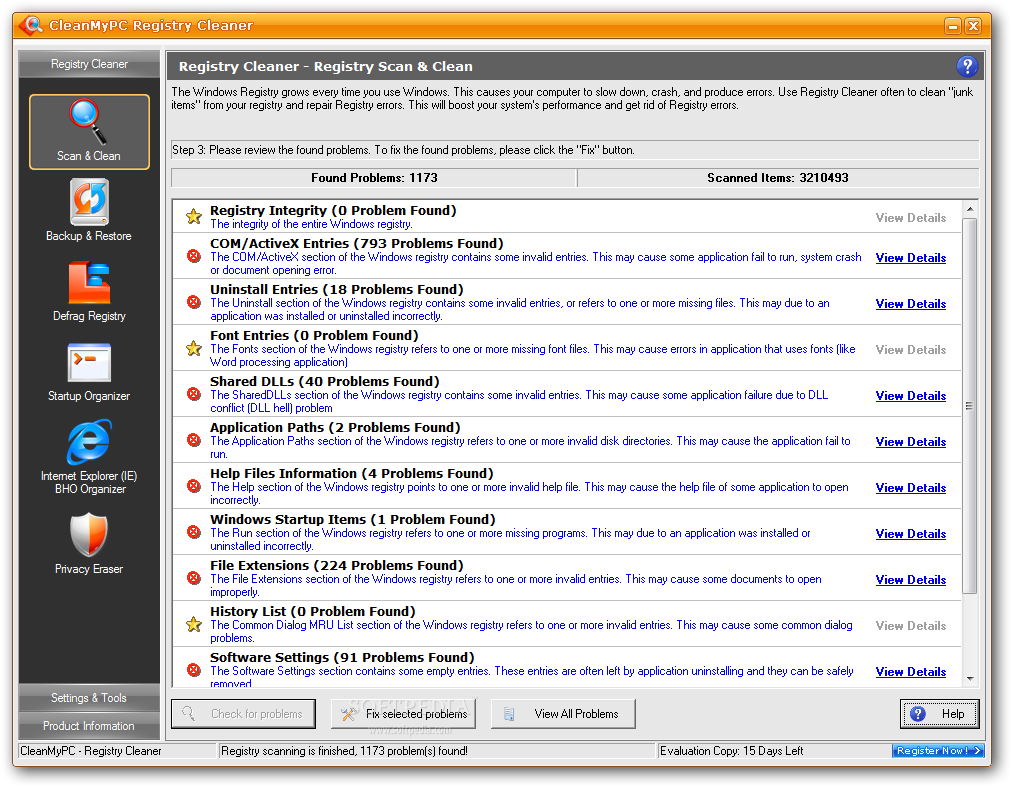Click Register Now in the status bar
The width and height of the screenshot is (1012, 787).
tap(938, 750)
